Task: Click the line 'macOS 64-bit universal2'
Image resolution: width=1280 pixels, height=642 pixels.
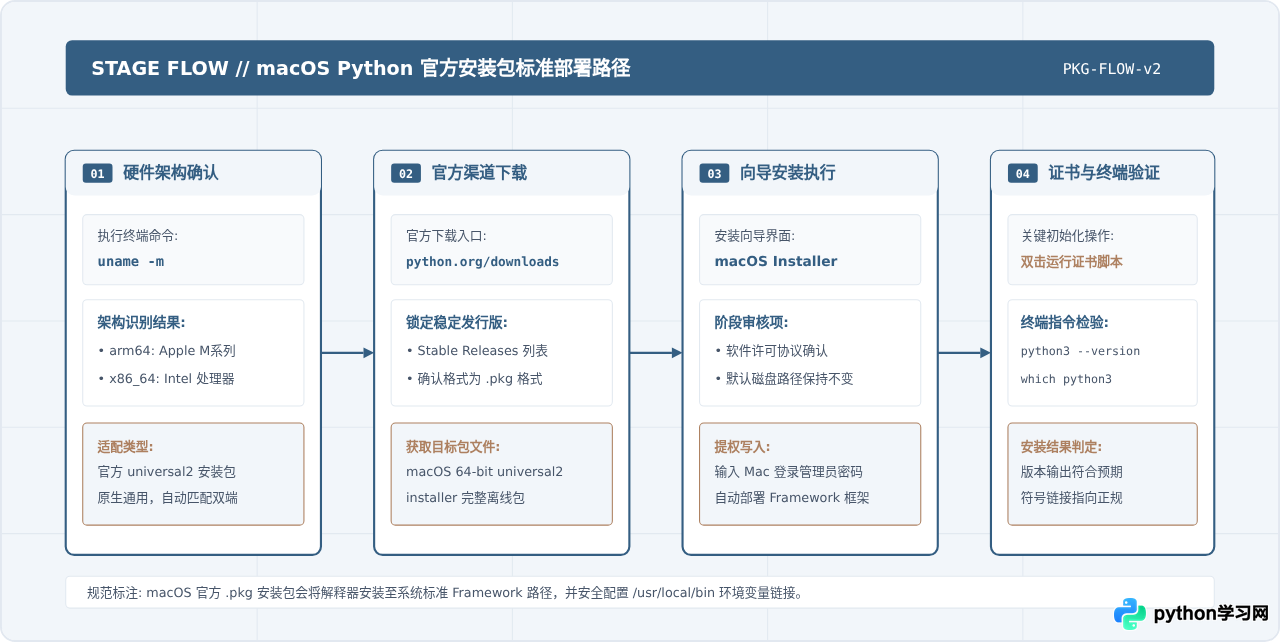Action: pos(484,471)
